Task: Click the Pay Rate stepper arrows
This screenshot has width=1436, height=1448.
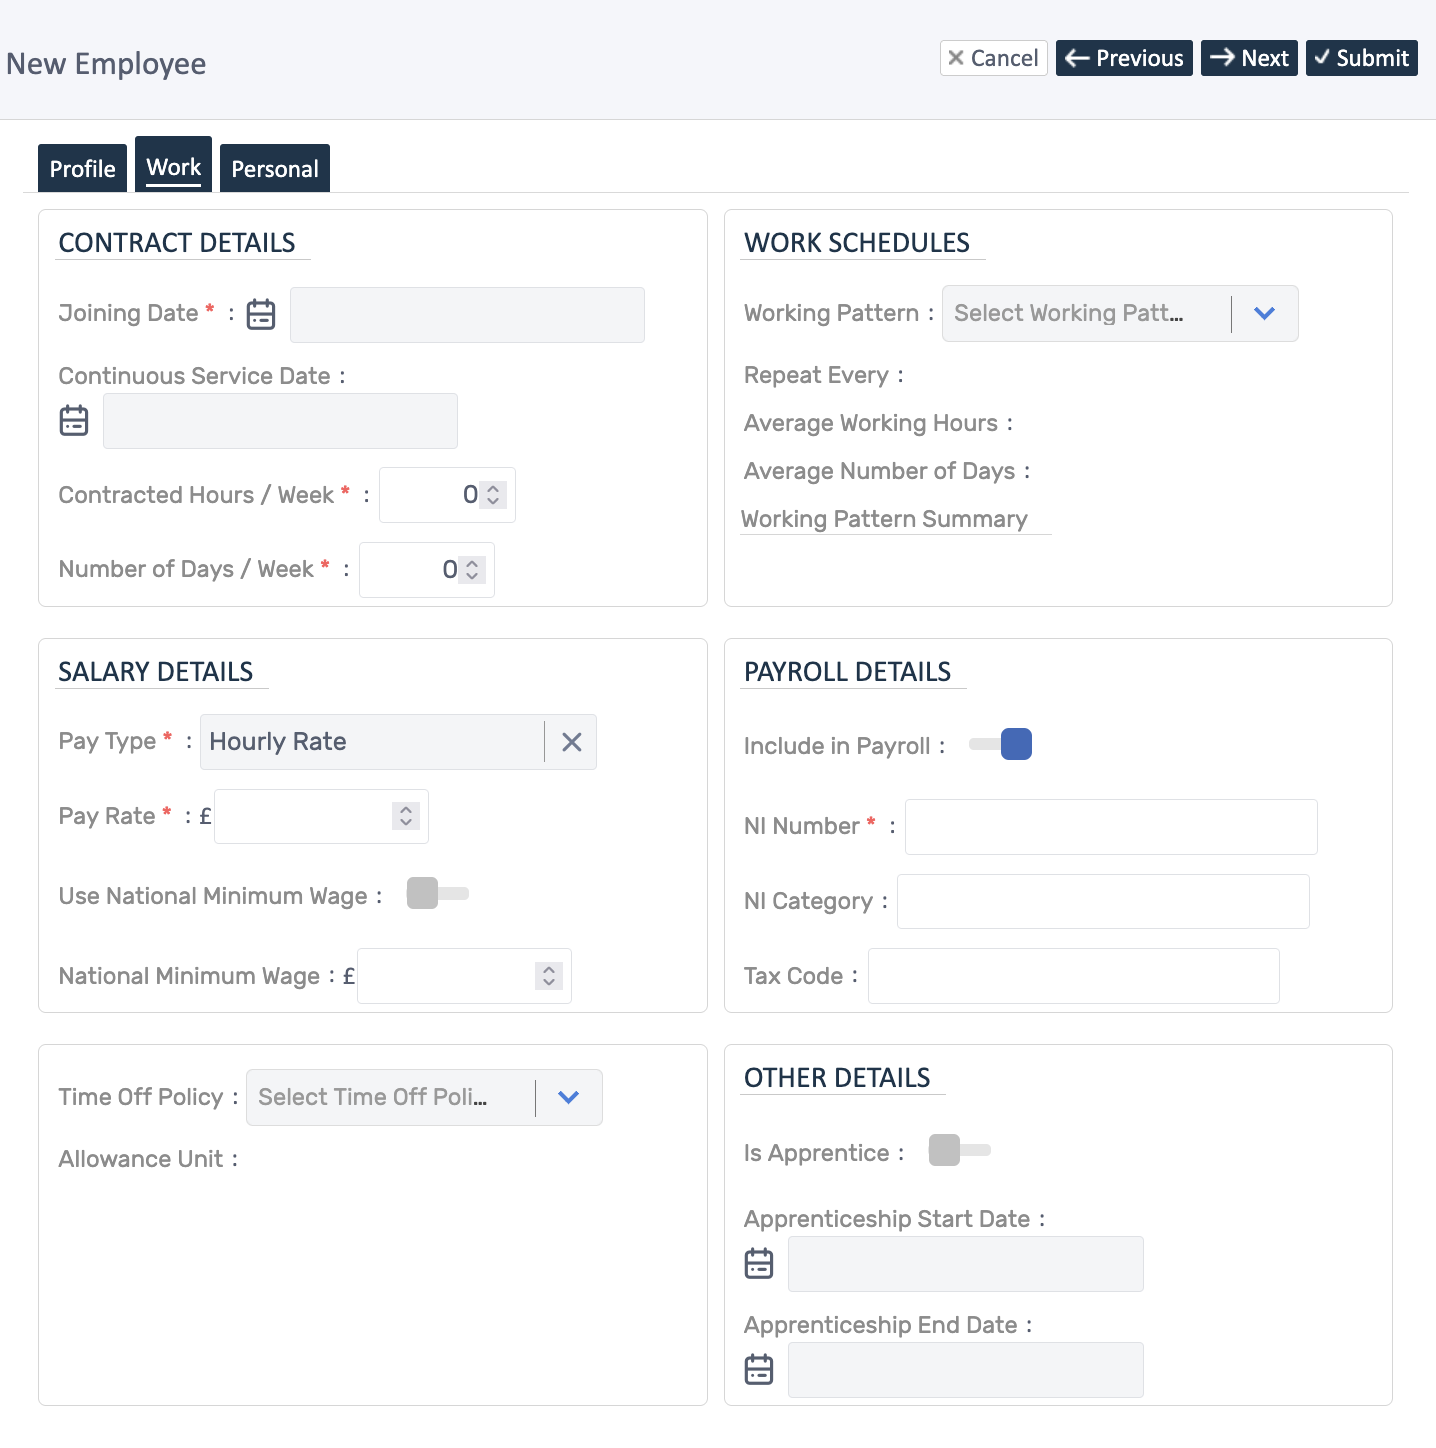Action: pos(405,816)
